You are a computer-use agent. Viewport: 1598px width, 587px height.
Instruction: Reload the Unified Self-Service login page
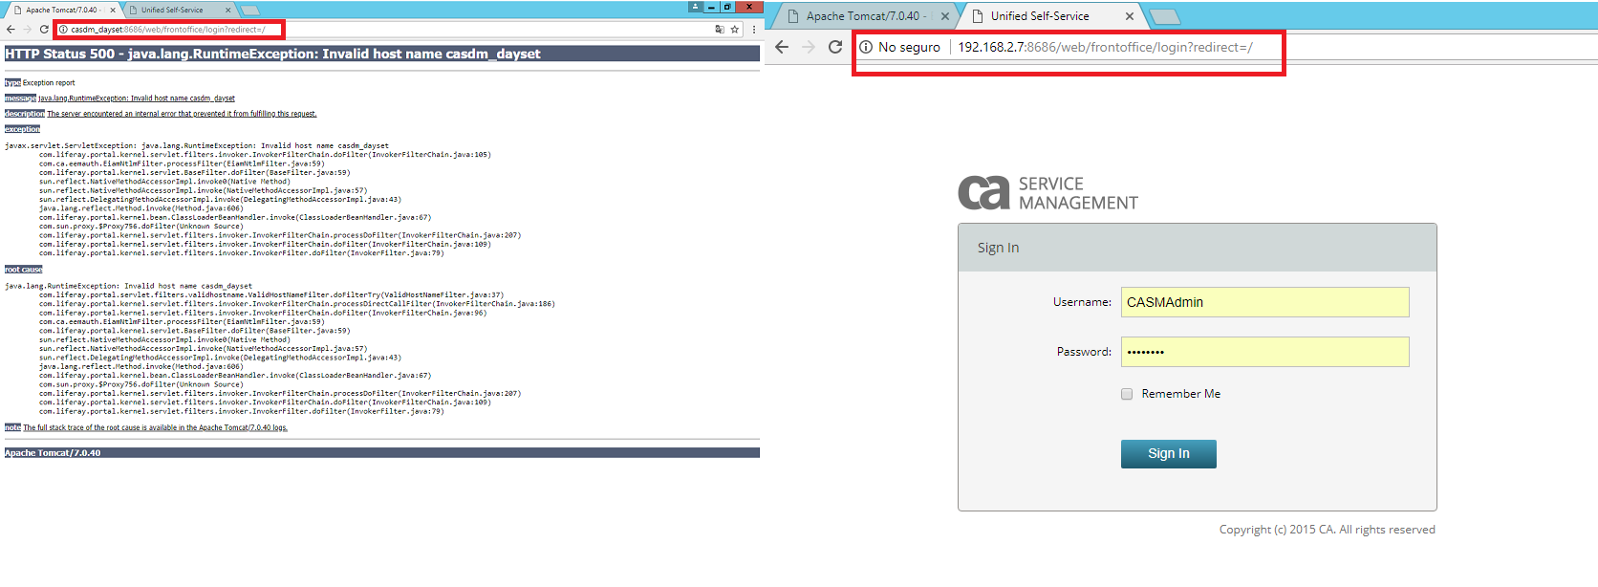835,47
